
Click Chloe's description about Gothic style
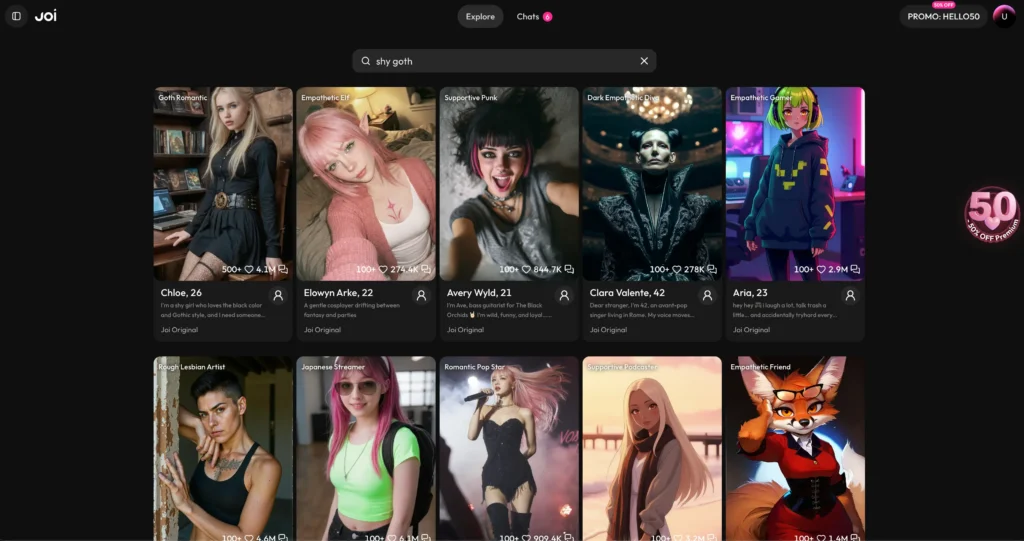click(x=213, y=310)
